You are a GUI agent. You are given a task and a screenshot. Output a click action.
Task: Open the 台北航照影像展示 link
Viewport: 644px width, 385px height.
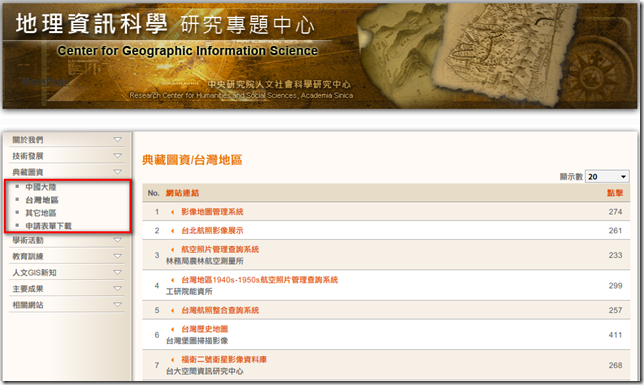click(x=212, y=231)
